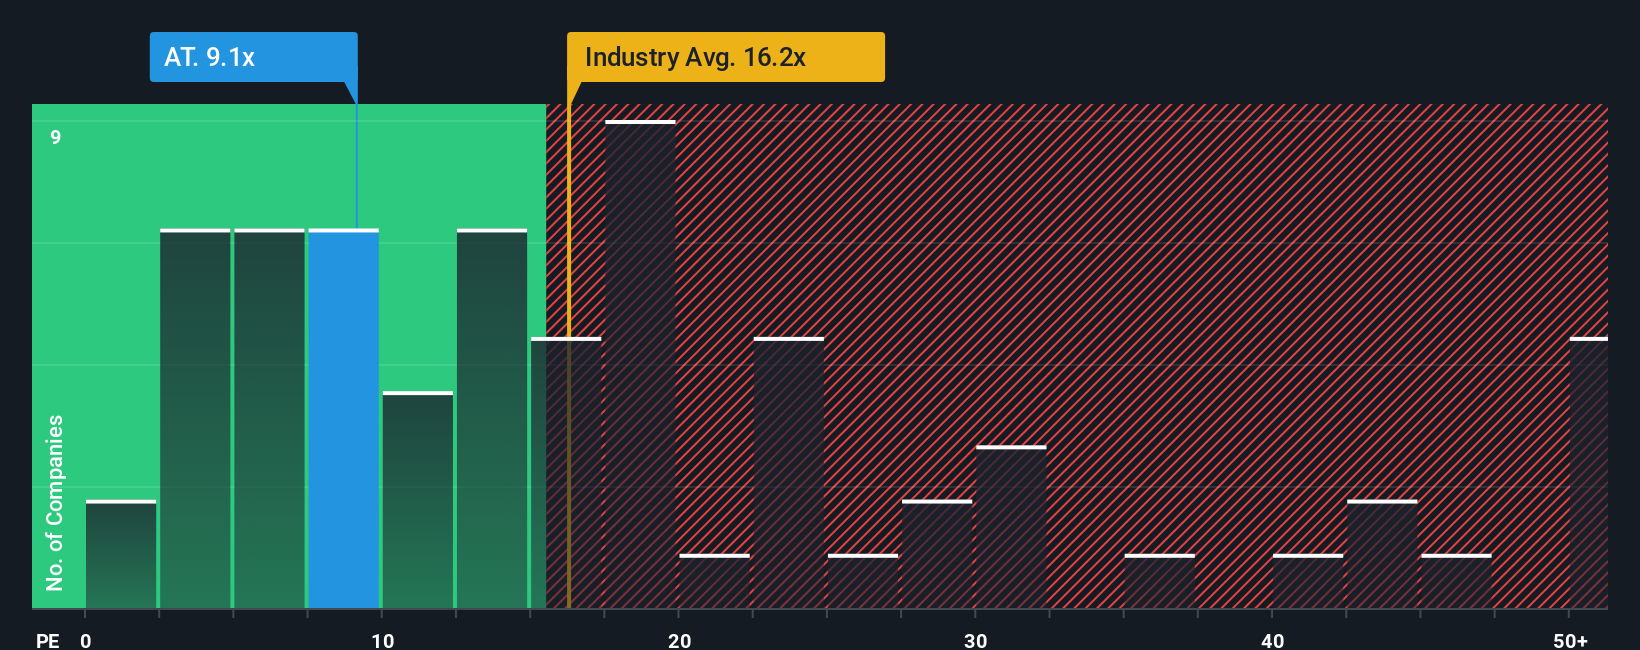This screenshot has height=650, width=1640.
Task: Click the x-axis label 10
Action: [383, 640]
